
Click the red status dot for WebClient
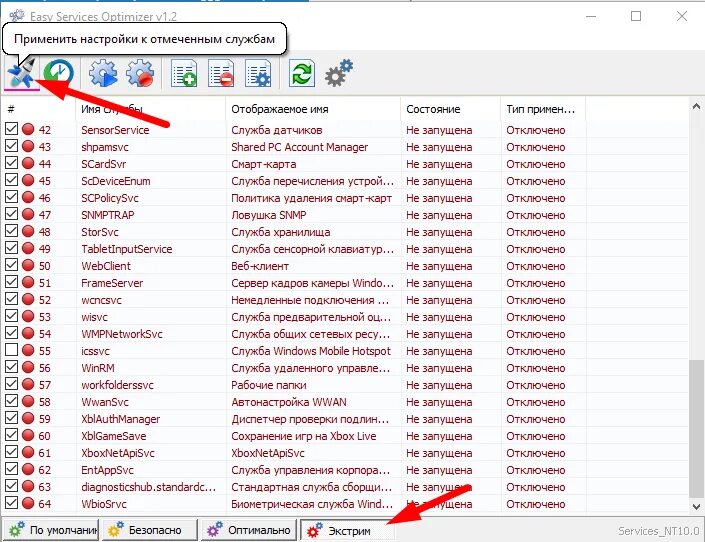coord(28,265)
